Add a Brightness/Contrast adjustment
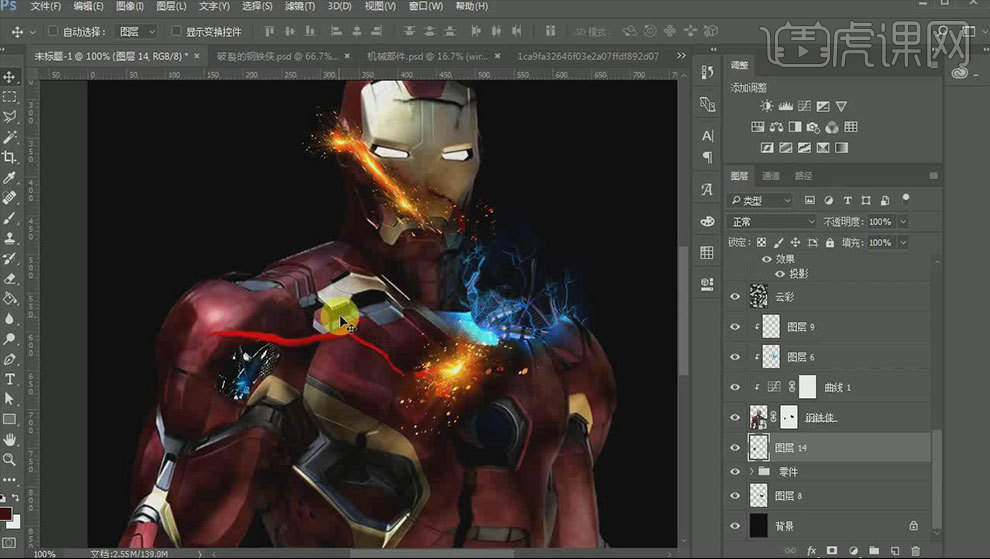 766,106
